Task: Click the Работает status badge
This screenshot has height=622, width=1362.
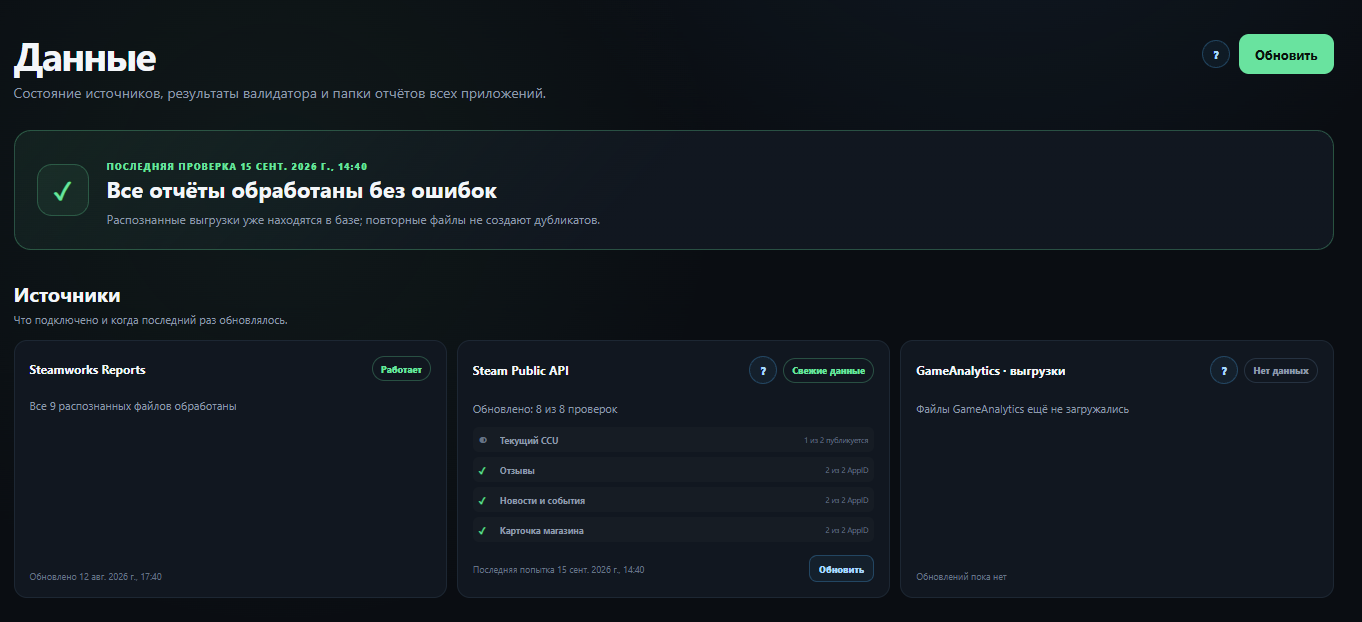Action: (401, 369)
